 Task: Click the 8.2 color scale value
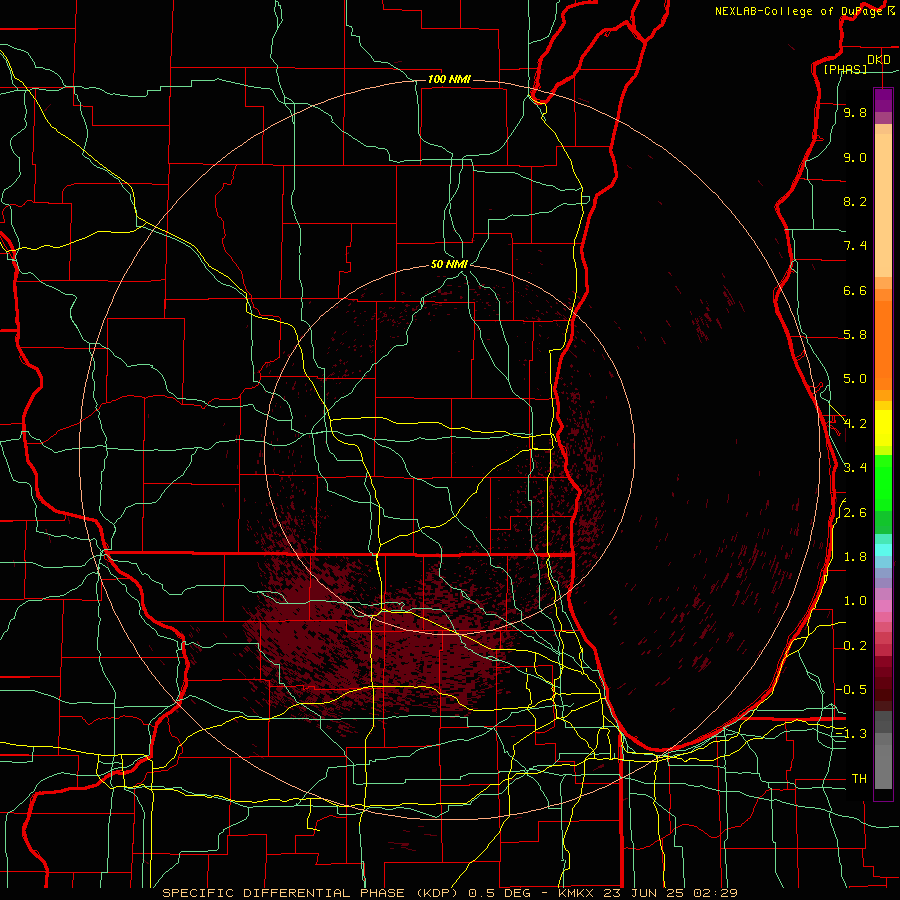(855, 202)
